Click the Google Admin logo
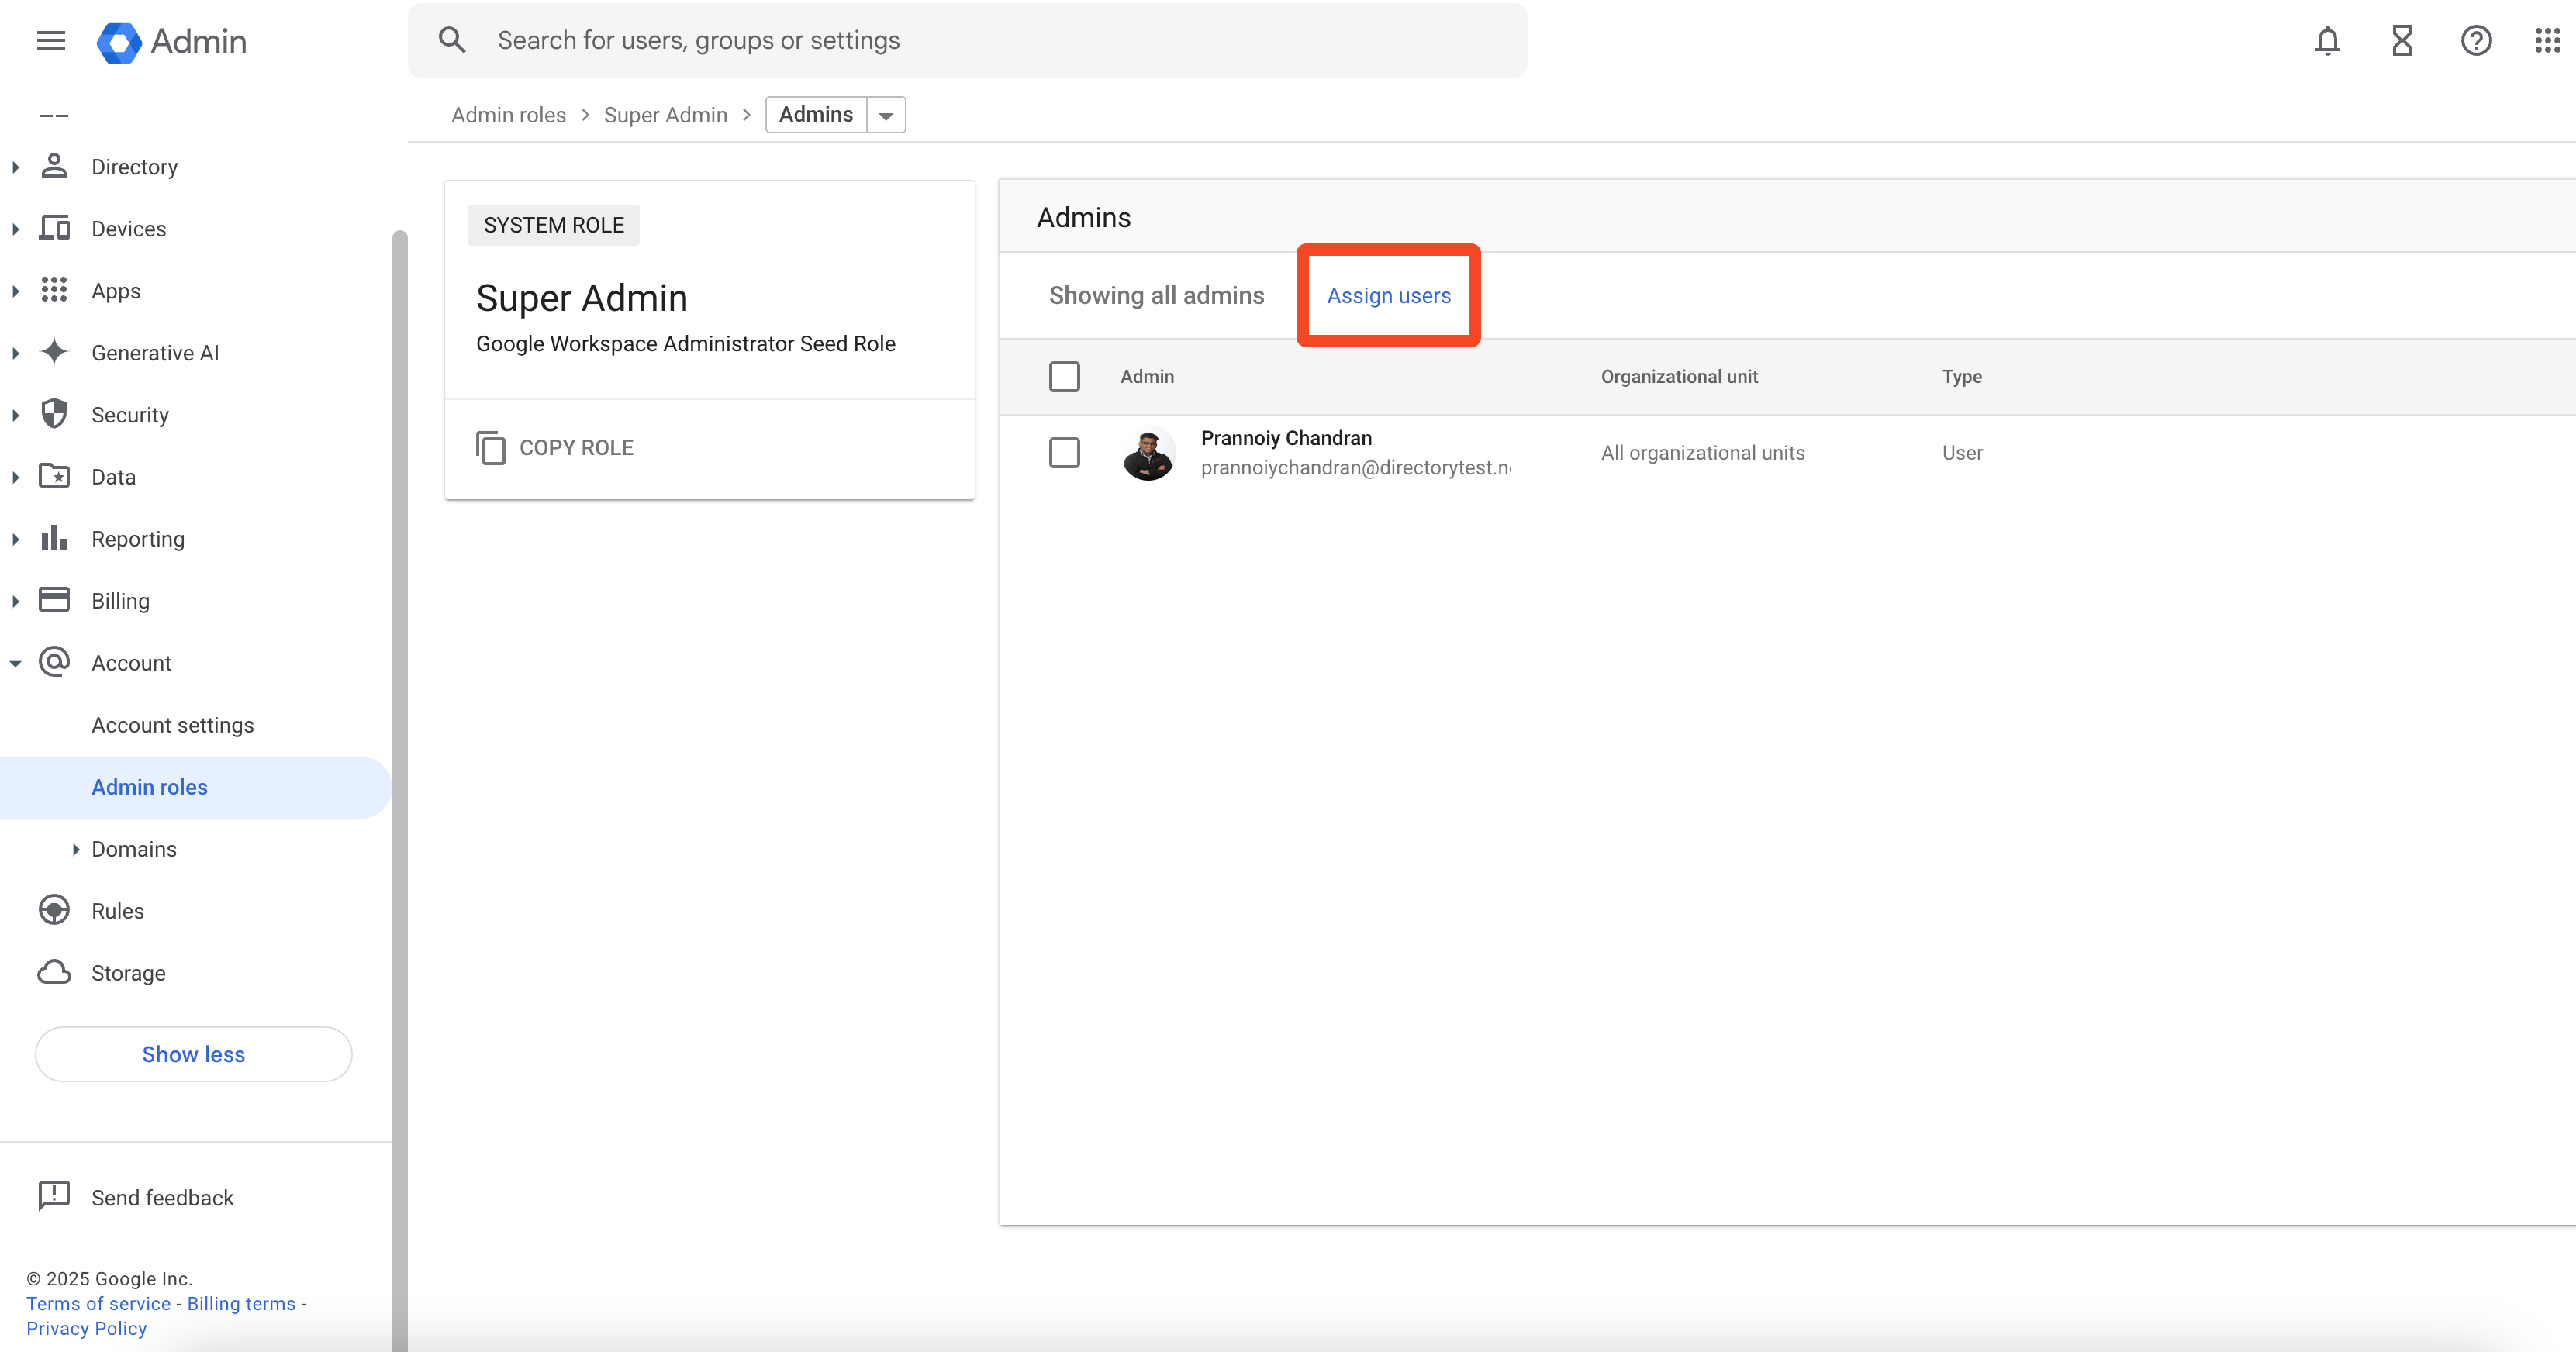Image resolution: width=2576 pixels, height=1352 pixels. pos(171,41)
